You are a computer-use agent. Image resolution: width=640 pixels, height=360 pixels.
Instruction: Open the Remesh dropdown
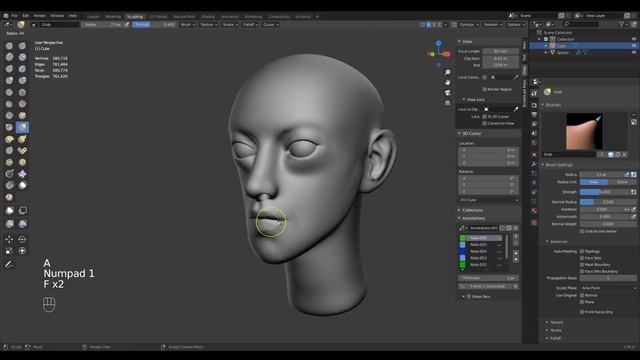[493, 24]
